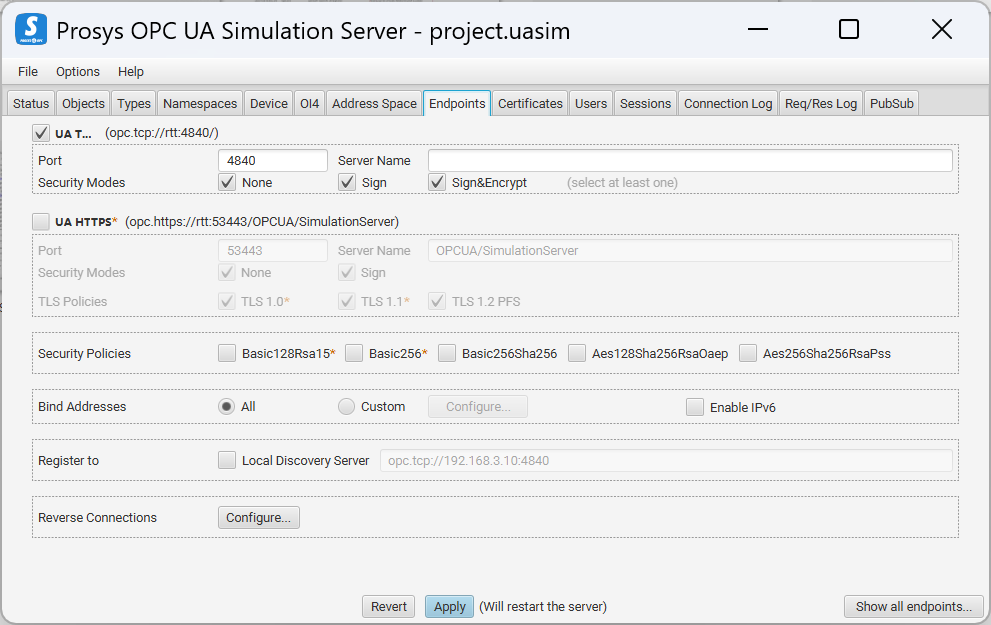Open the Connection Log tab

(x=728, y=104)
